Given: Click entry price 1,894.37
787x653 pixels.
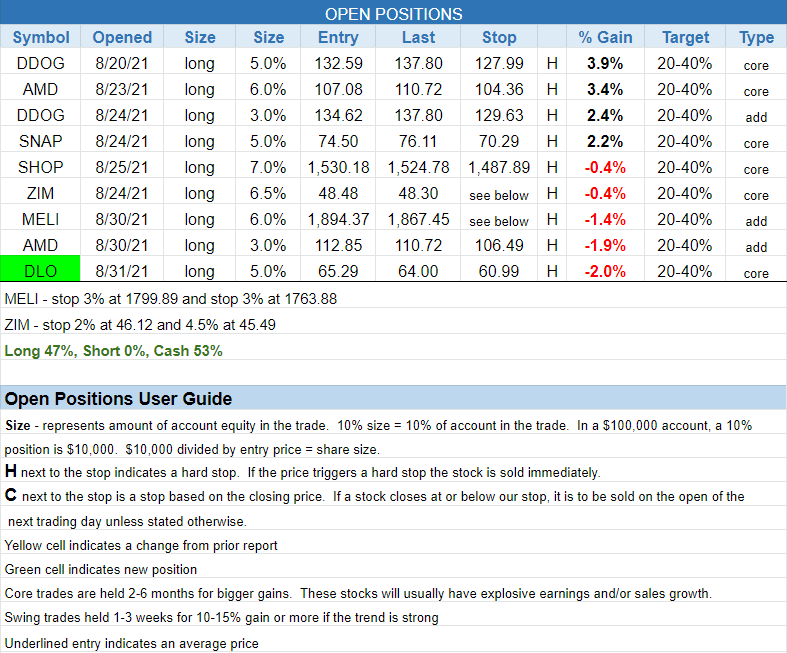Looking at the screenshot, I should 338,219.
